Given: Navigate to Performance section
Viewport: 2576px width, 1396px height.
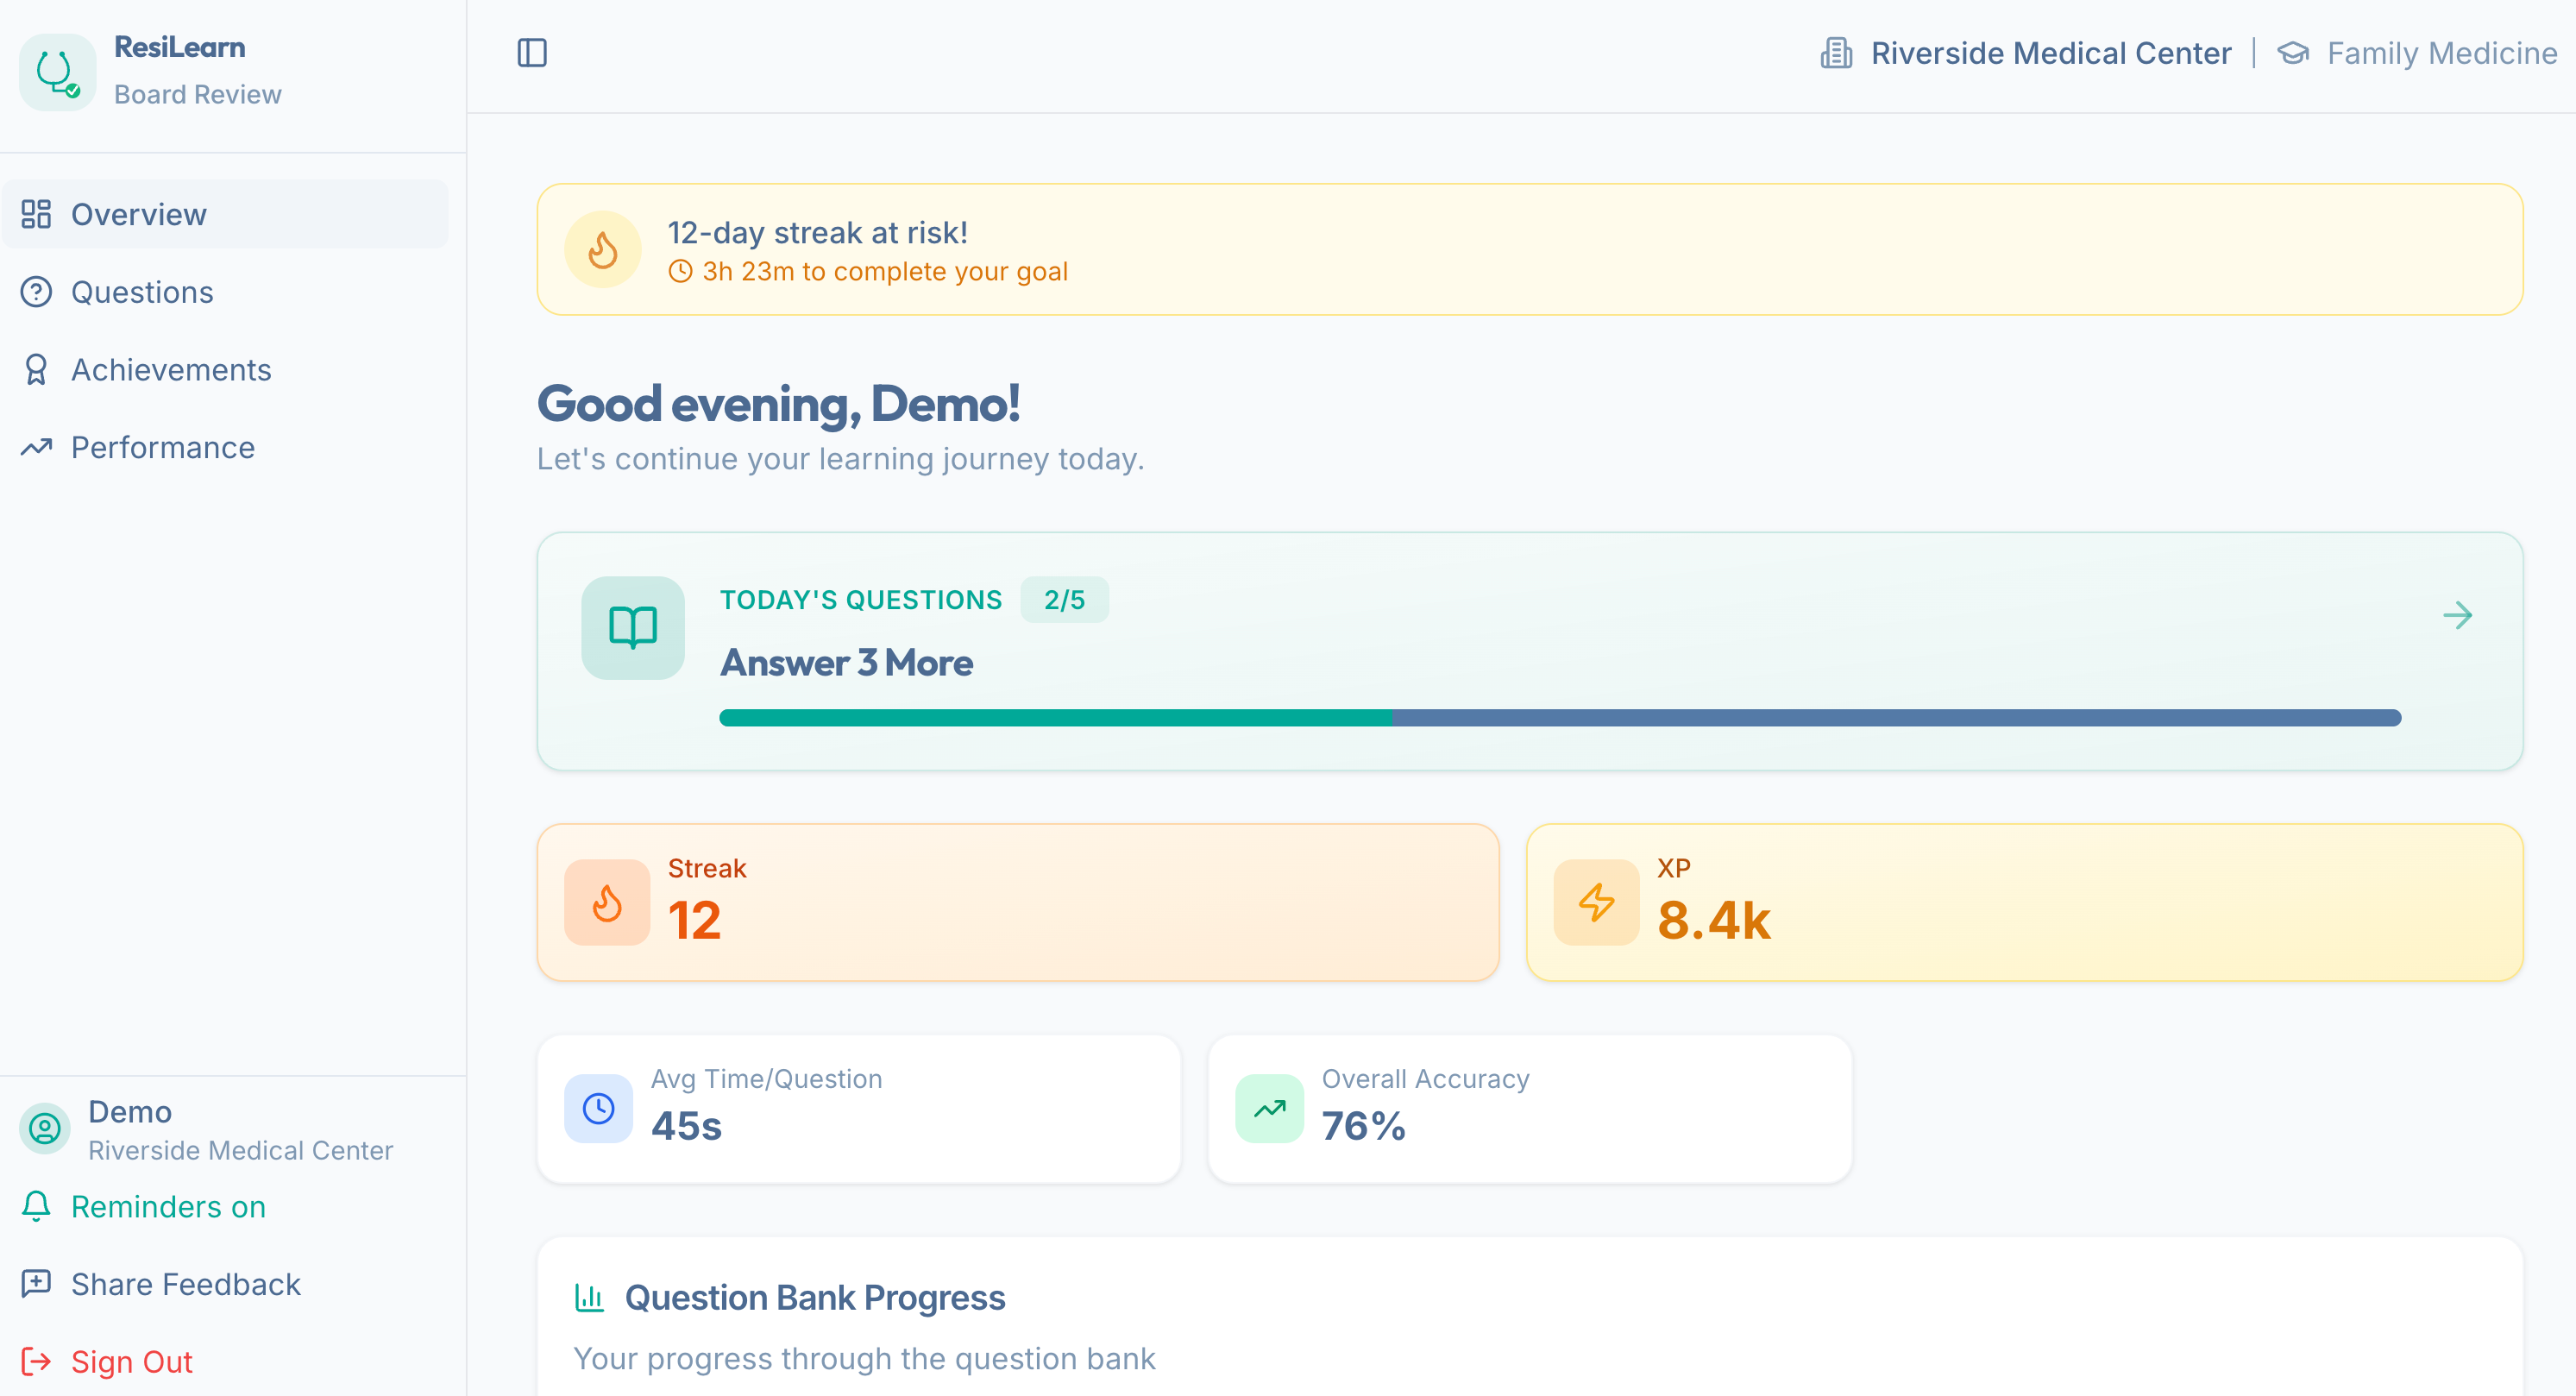Looking at the screenshot, I should [x=162, y=447].
